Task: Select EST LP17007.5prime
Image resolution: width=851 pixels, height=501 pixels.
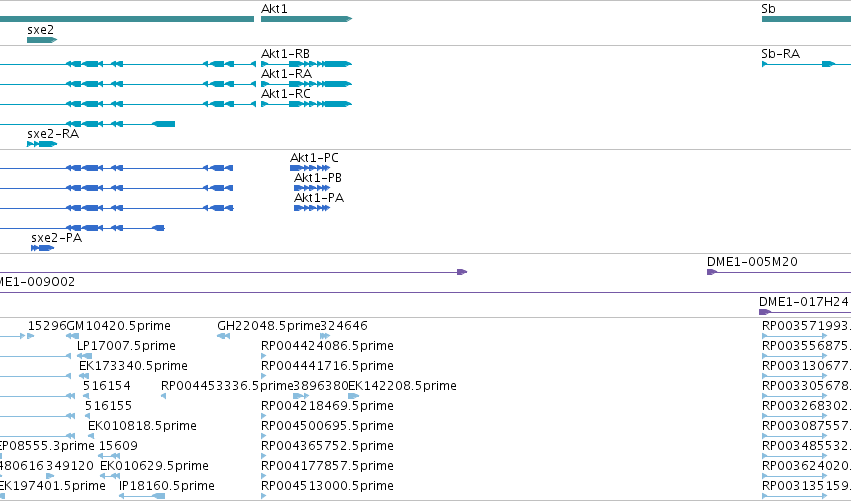Action: click(126, 346)
